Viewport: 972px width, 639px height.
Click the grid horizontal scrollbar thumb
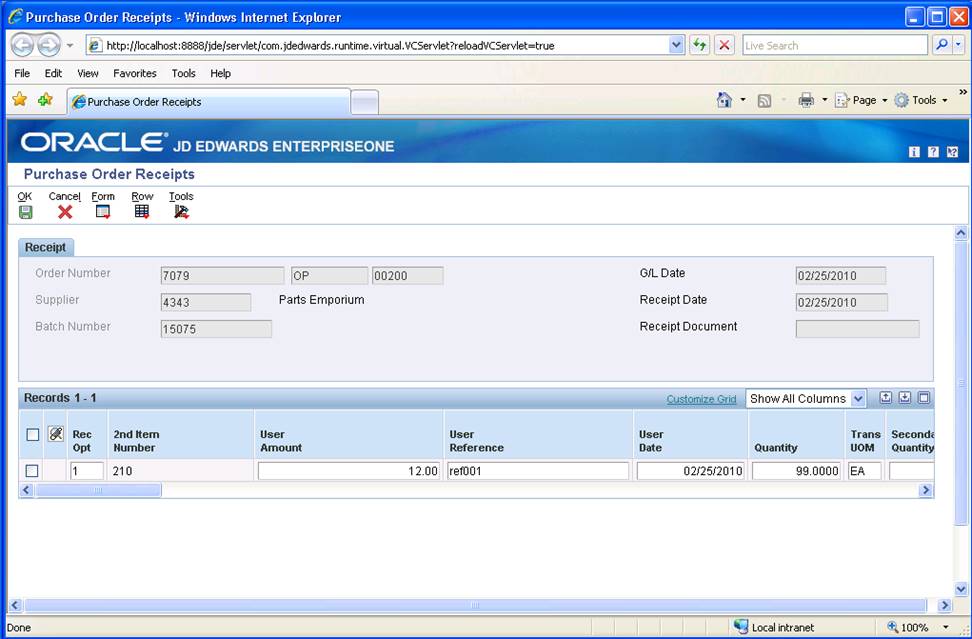click(x=98, y=490)
